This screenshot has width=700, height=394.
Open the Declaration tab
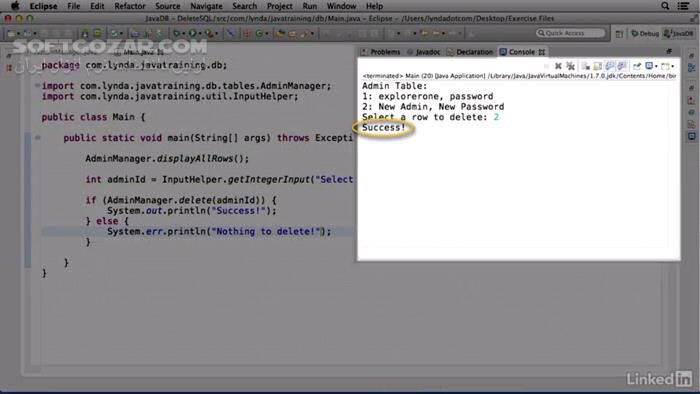pos(470,52)
